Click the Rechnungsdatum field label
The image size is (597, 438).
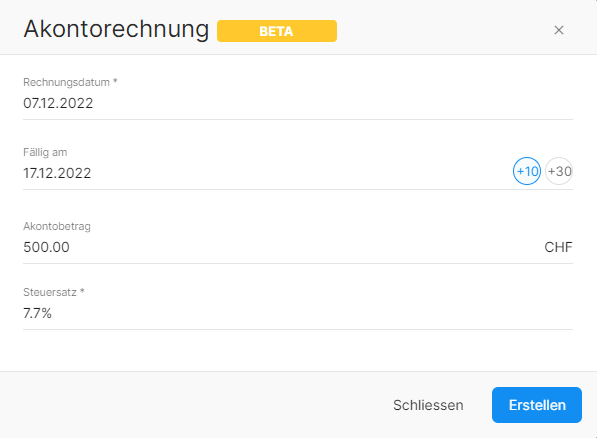coord(70,82)
